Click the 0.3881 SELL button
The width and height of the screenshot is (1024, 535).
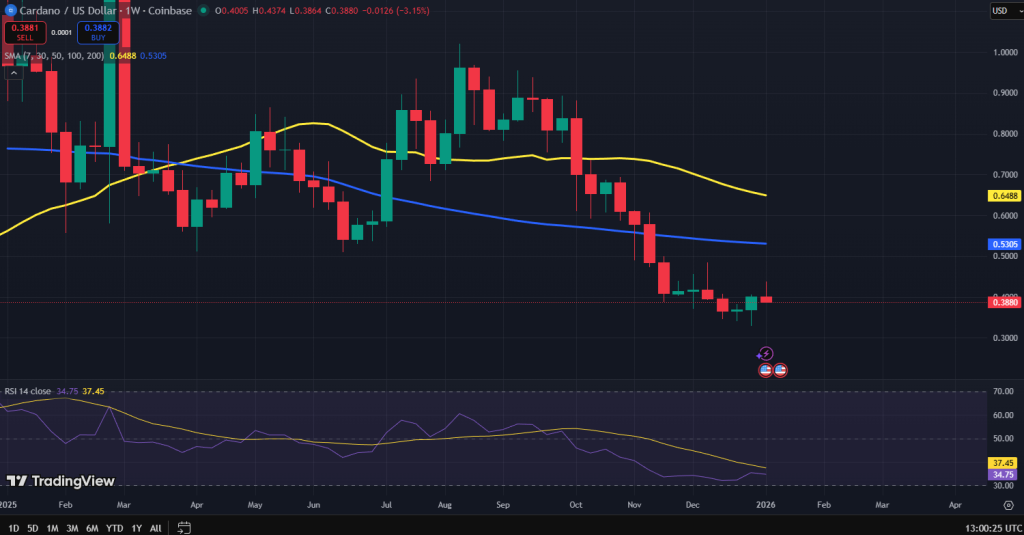pyautogui.click(x=25, y=32)
